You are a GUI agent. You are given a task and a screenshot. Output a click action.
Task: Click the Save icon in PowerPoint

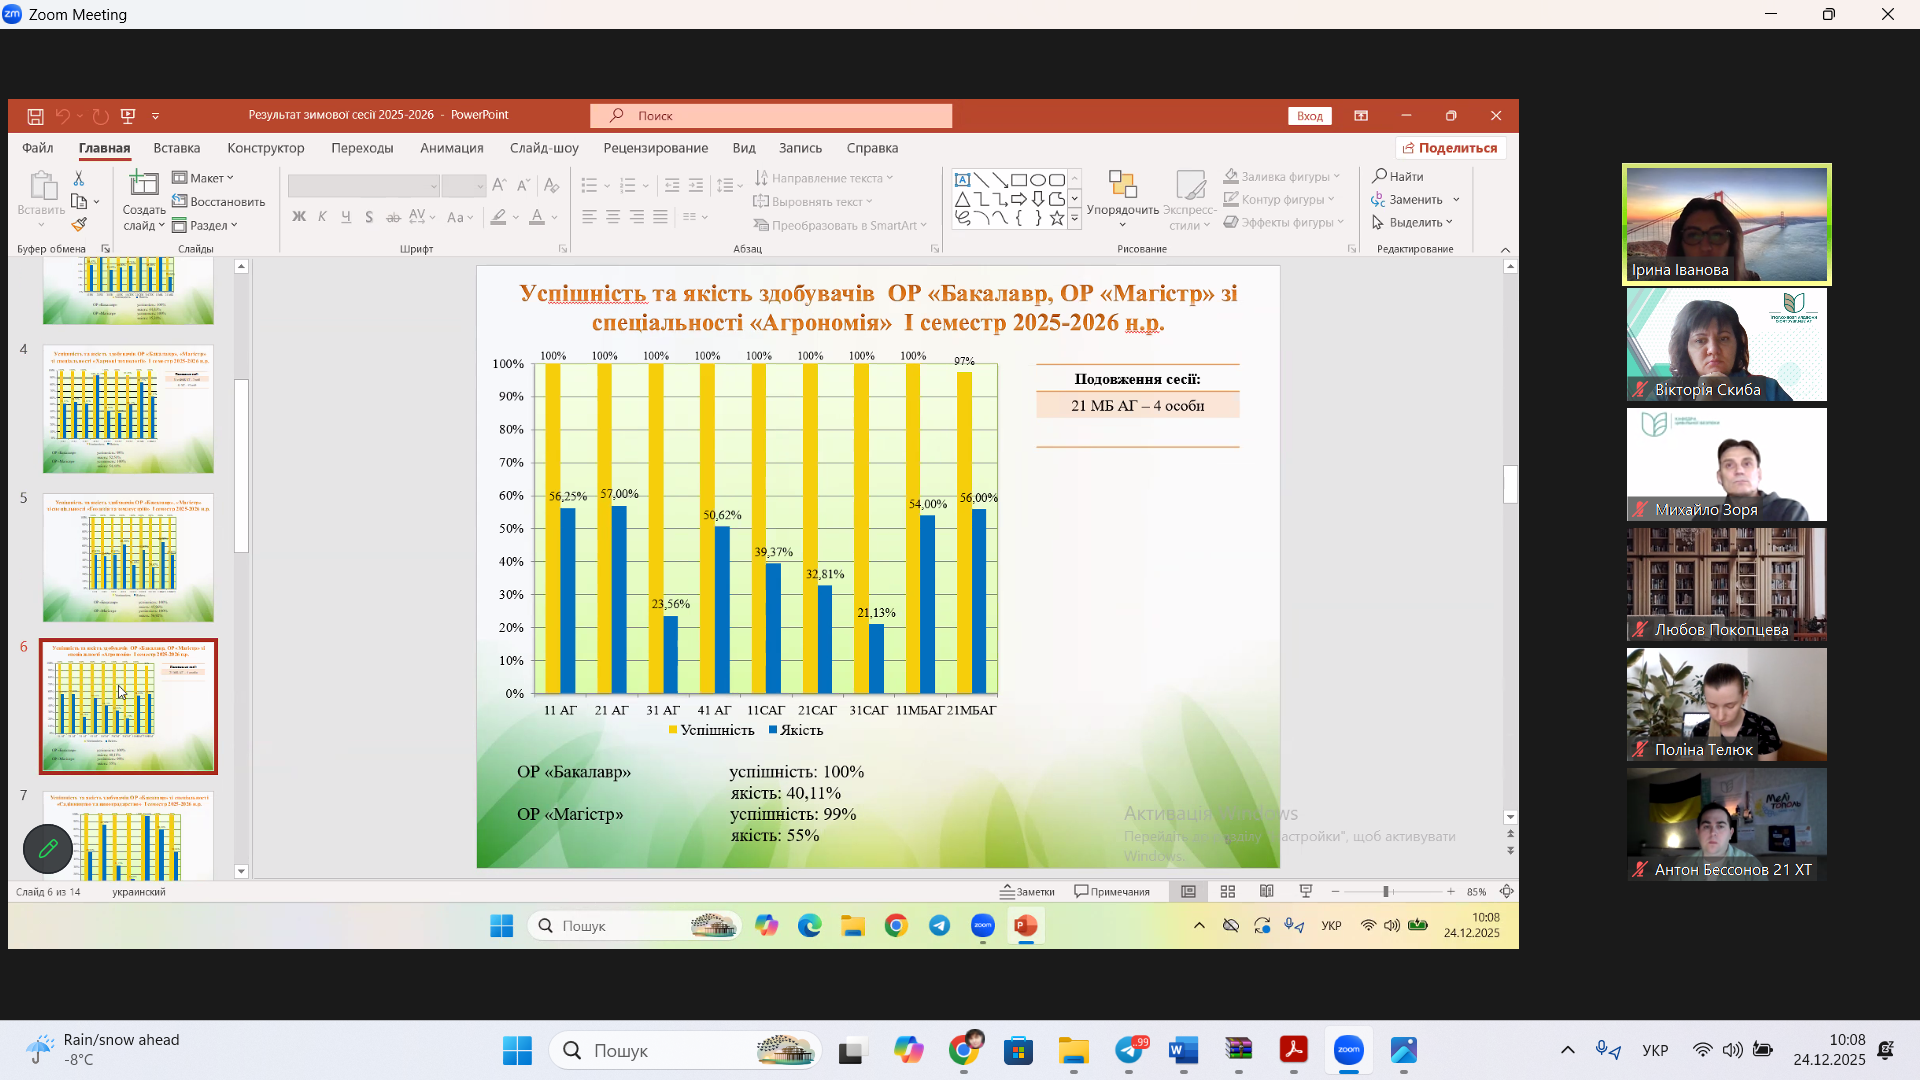click(35, 116)
